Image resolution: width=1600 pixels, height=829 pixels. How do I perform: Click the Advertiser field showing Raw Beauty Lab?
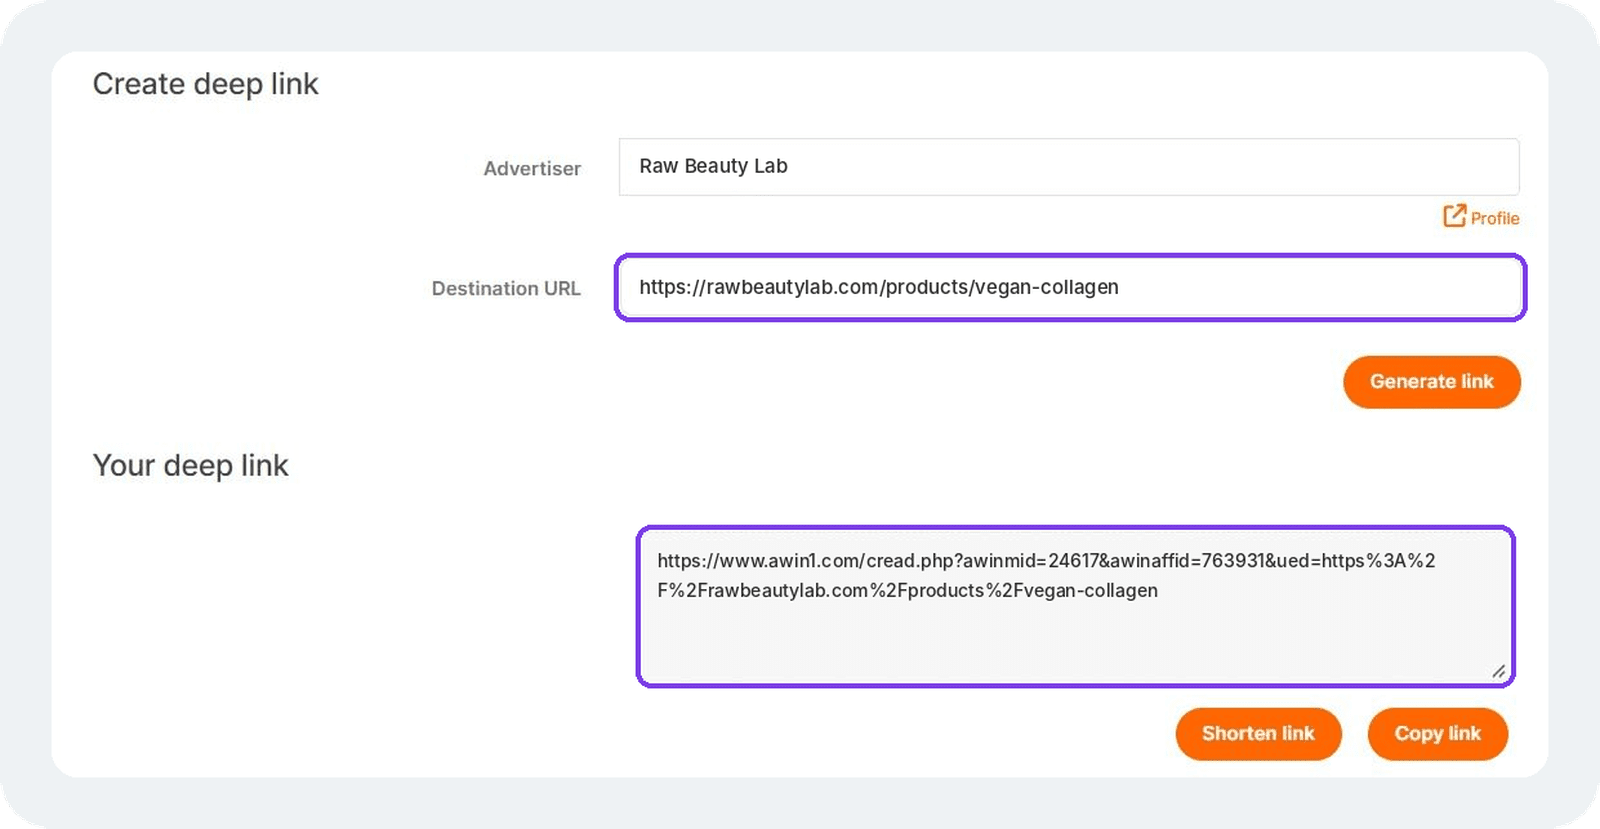1069,167
